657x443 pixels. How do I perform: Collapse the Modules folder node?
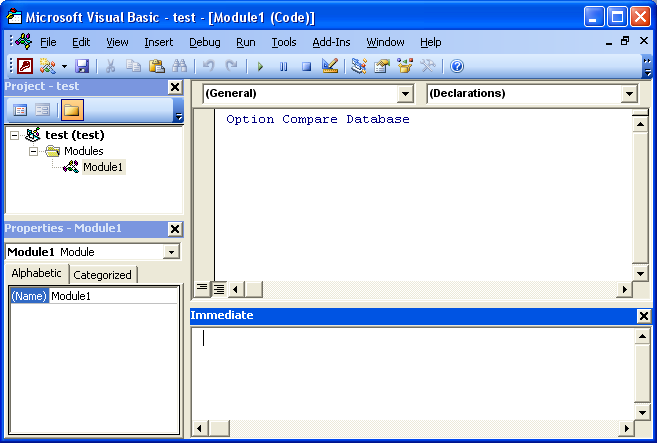34,151
